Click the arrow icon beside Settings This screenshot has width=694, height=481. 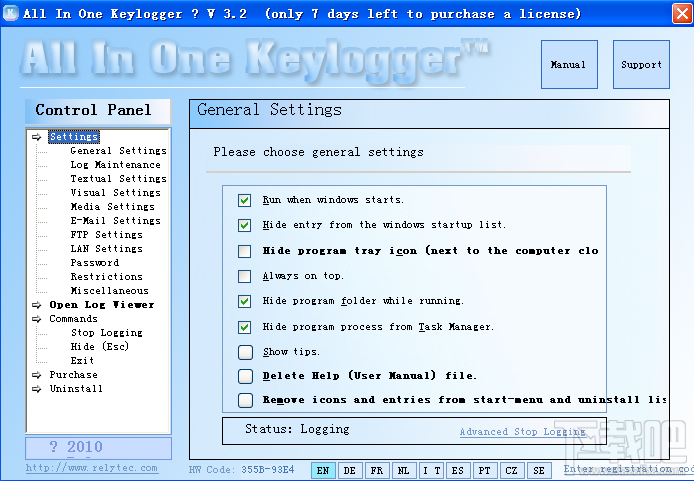(37, 137)
